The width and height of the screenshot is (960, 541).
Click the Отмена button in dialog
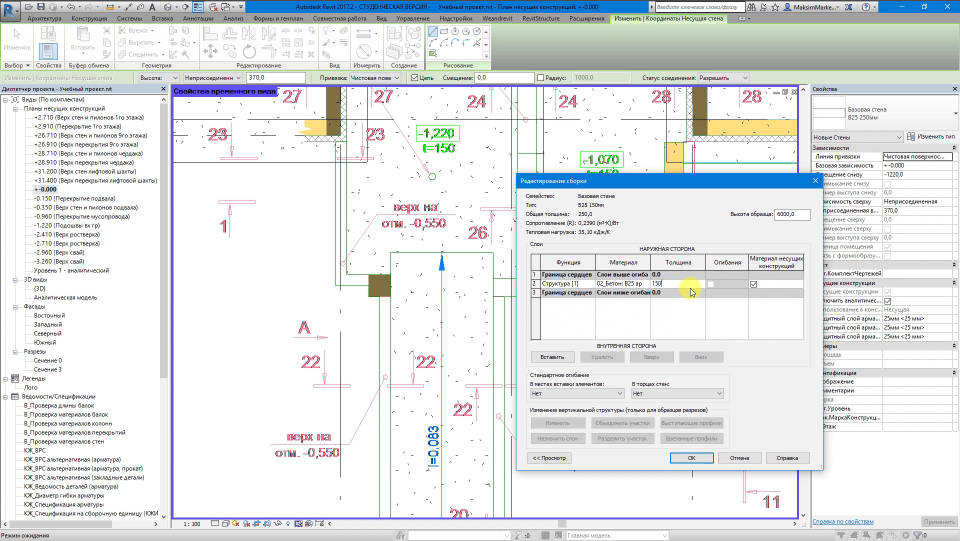[739, 458]
